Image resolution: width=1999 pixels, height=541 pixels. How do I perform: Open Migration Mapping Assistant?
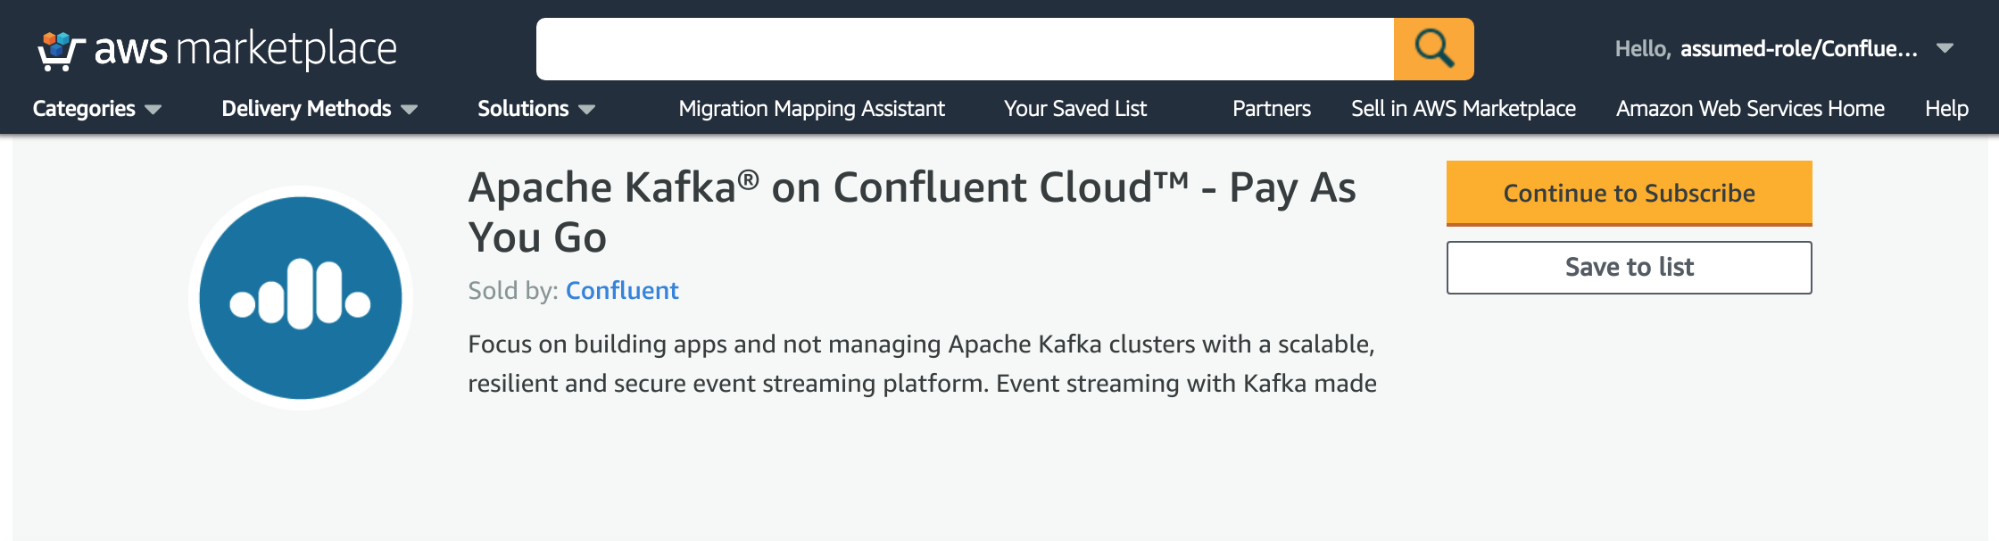(811, 108)
